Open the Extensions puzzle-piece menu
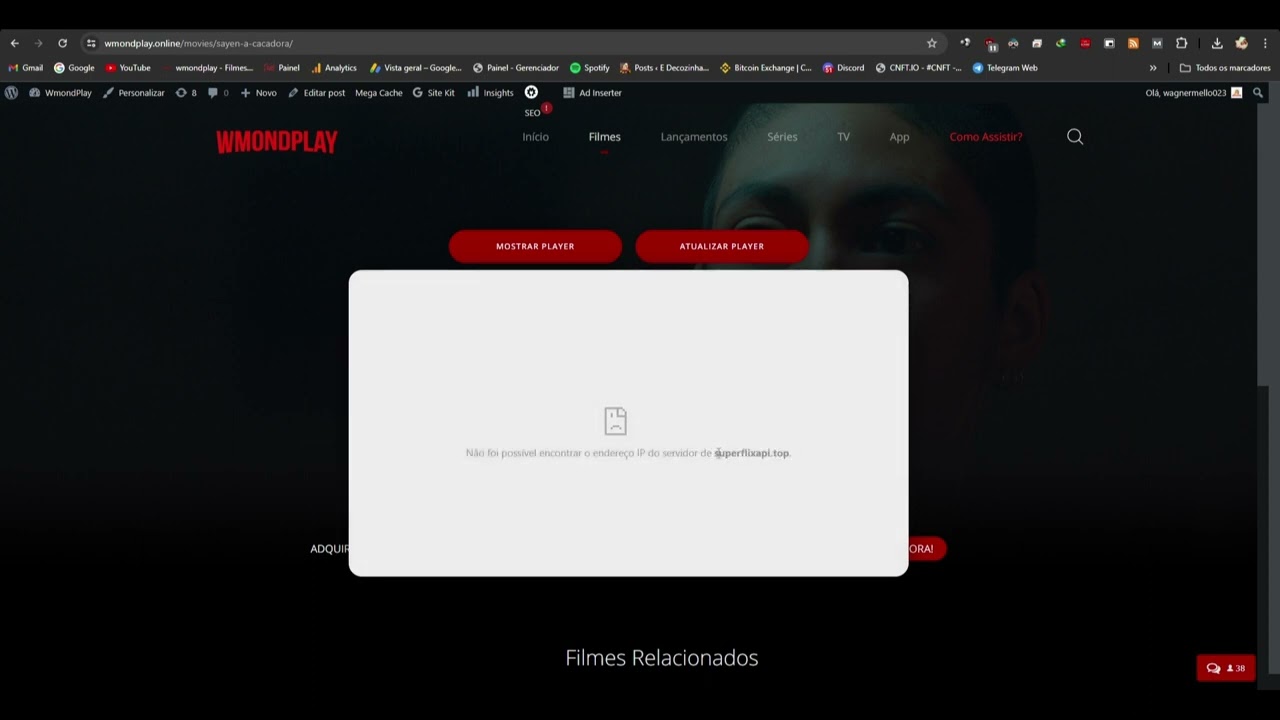The image size is (1280, 720). click(x=1181, y=43)
